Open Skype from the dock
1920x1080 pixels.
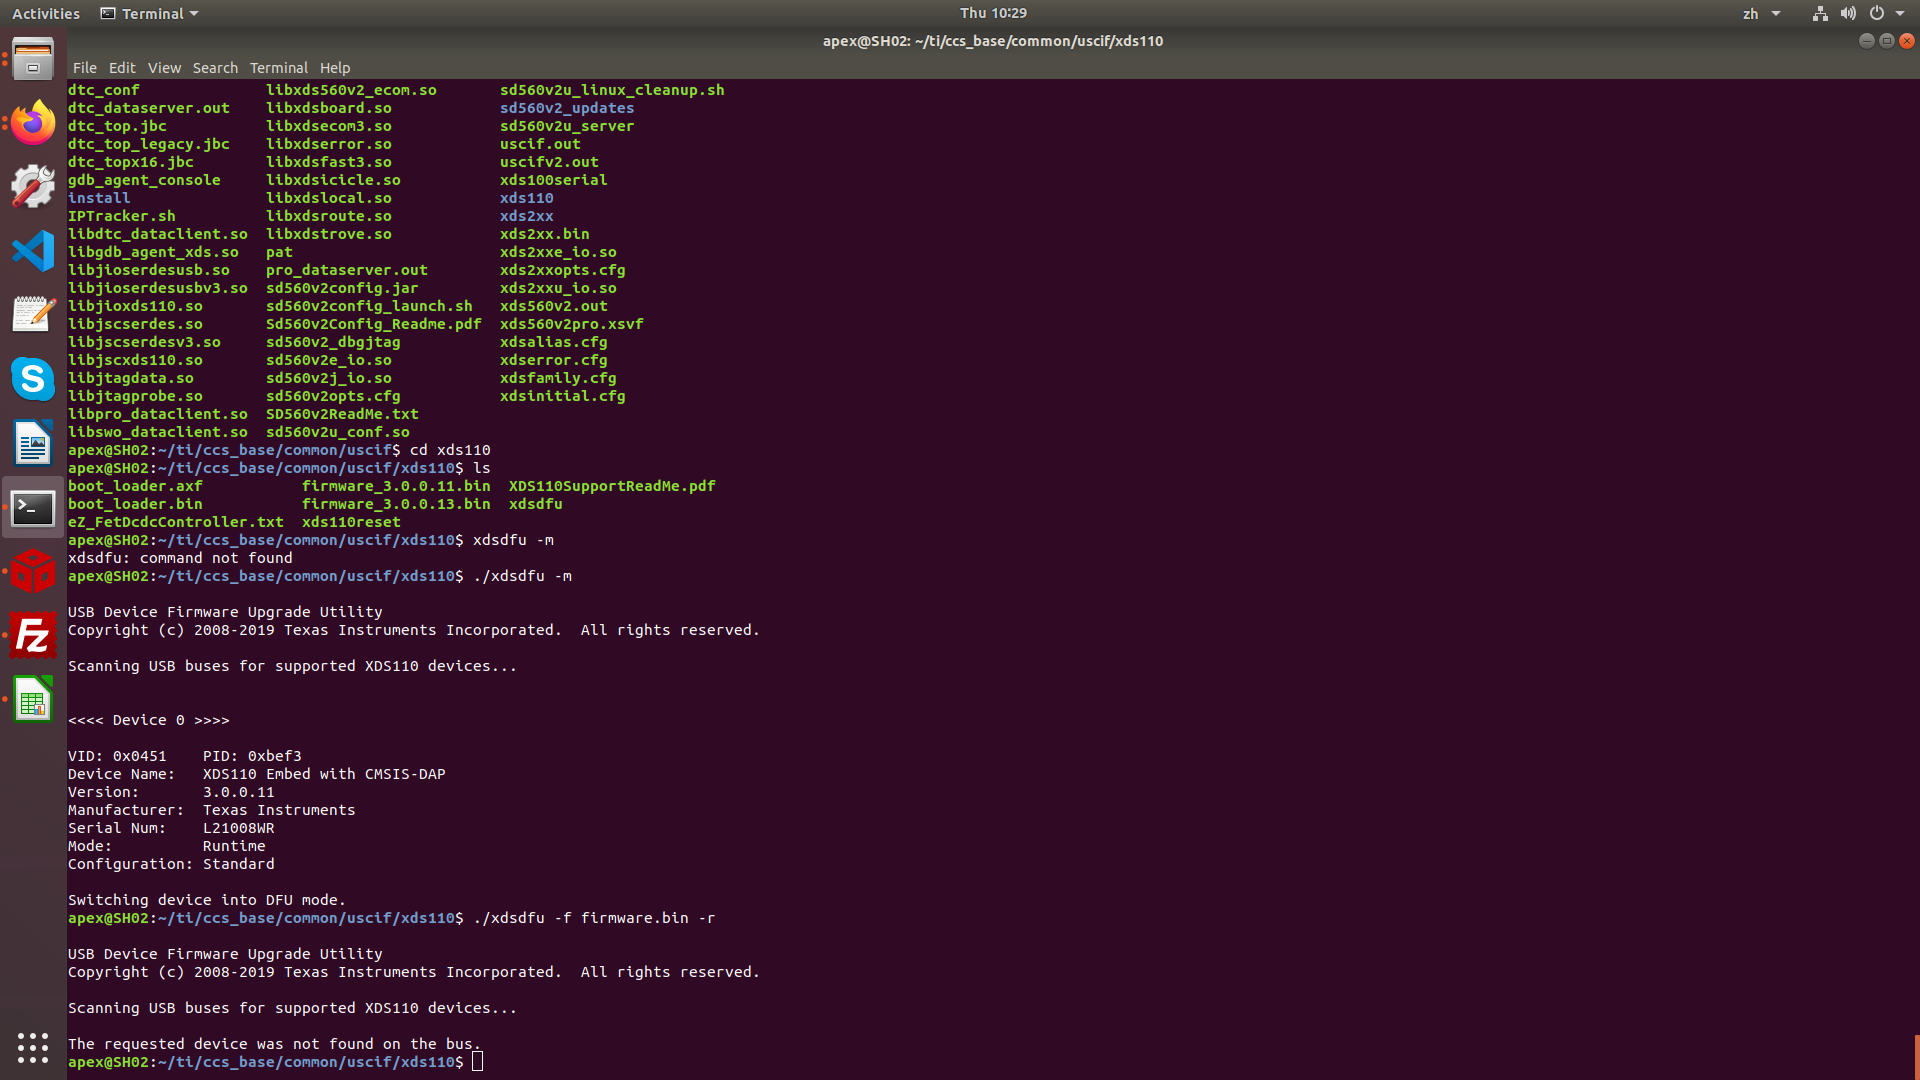[33, 379]
